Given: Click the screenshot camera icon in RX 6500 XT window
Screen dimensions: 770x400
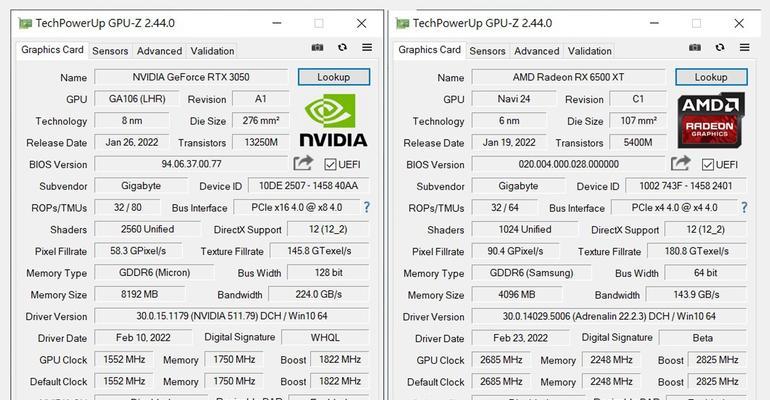Looking at the screenshot, I should click(694, 48).
